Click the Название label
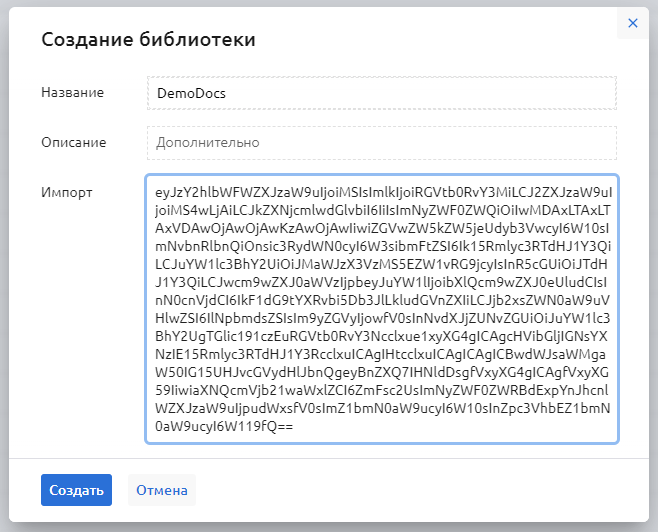This screenshot has width=658, height=532. tap(73, 93)
